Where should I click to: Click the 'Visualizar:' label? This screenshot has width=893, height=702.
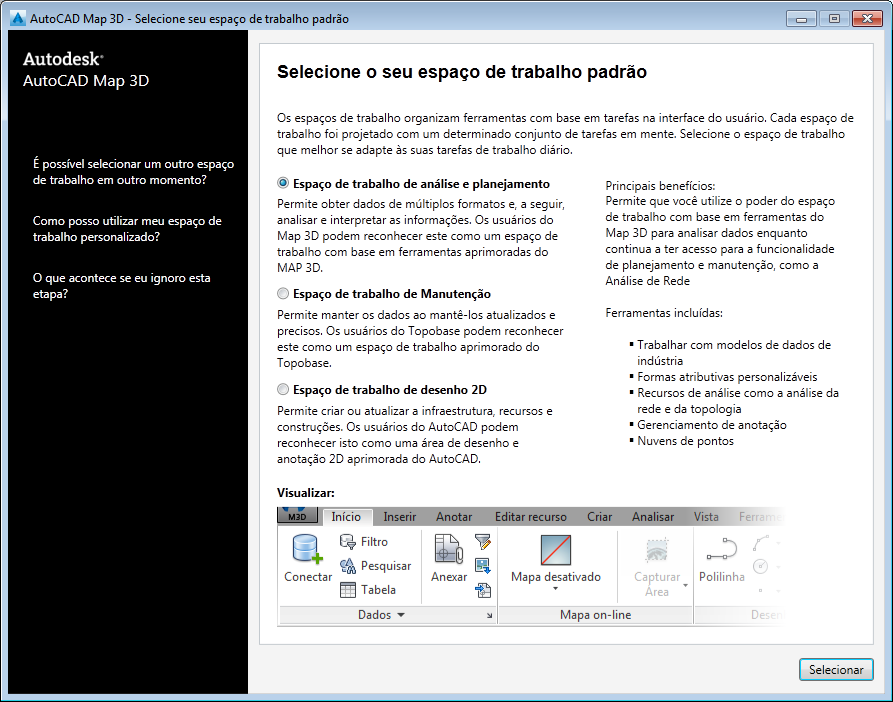pos(306,493)
